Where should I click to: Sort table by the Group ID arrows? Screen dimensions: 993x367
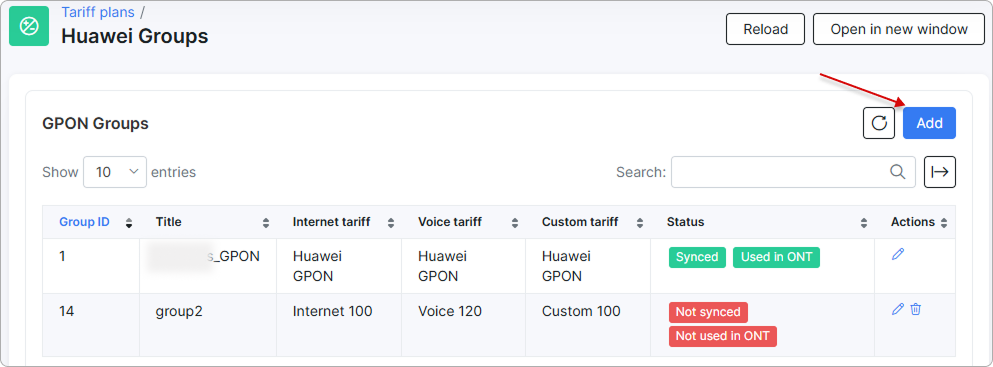pos(129,223)
